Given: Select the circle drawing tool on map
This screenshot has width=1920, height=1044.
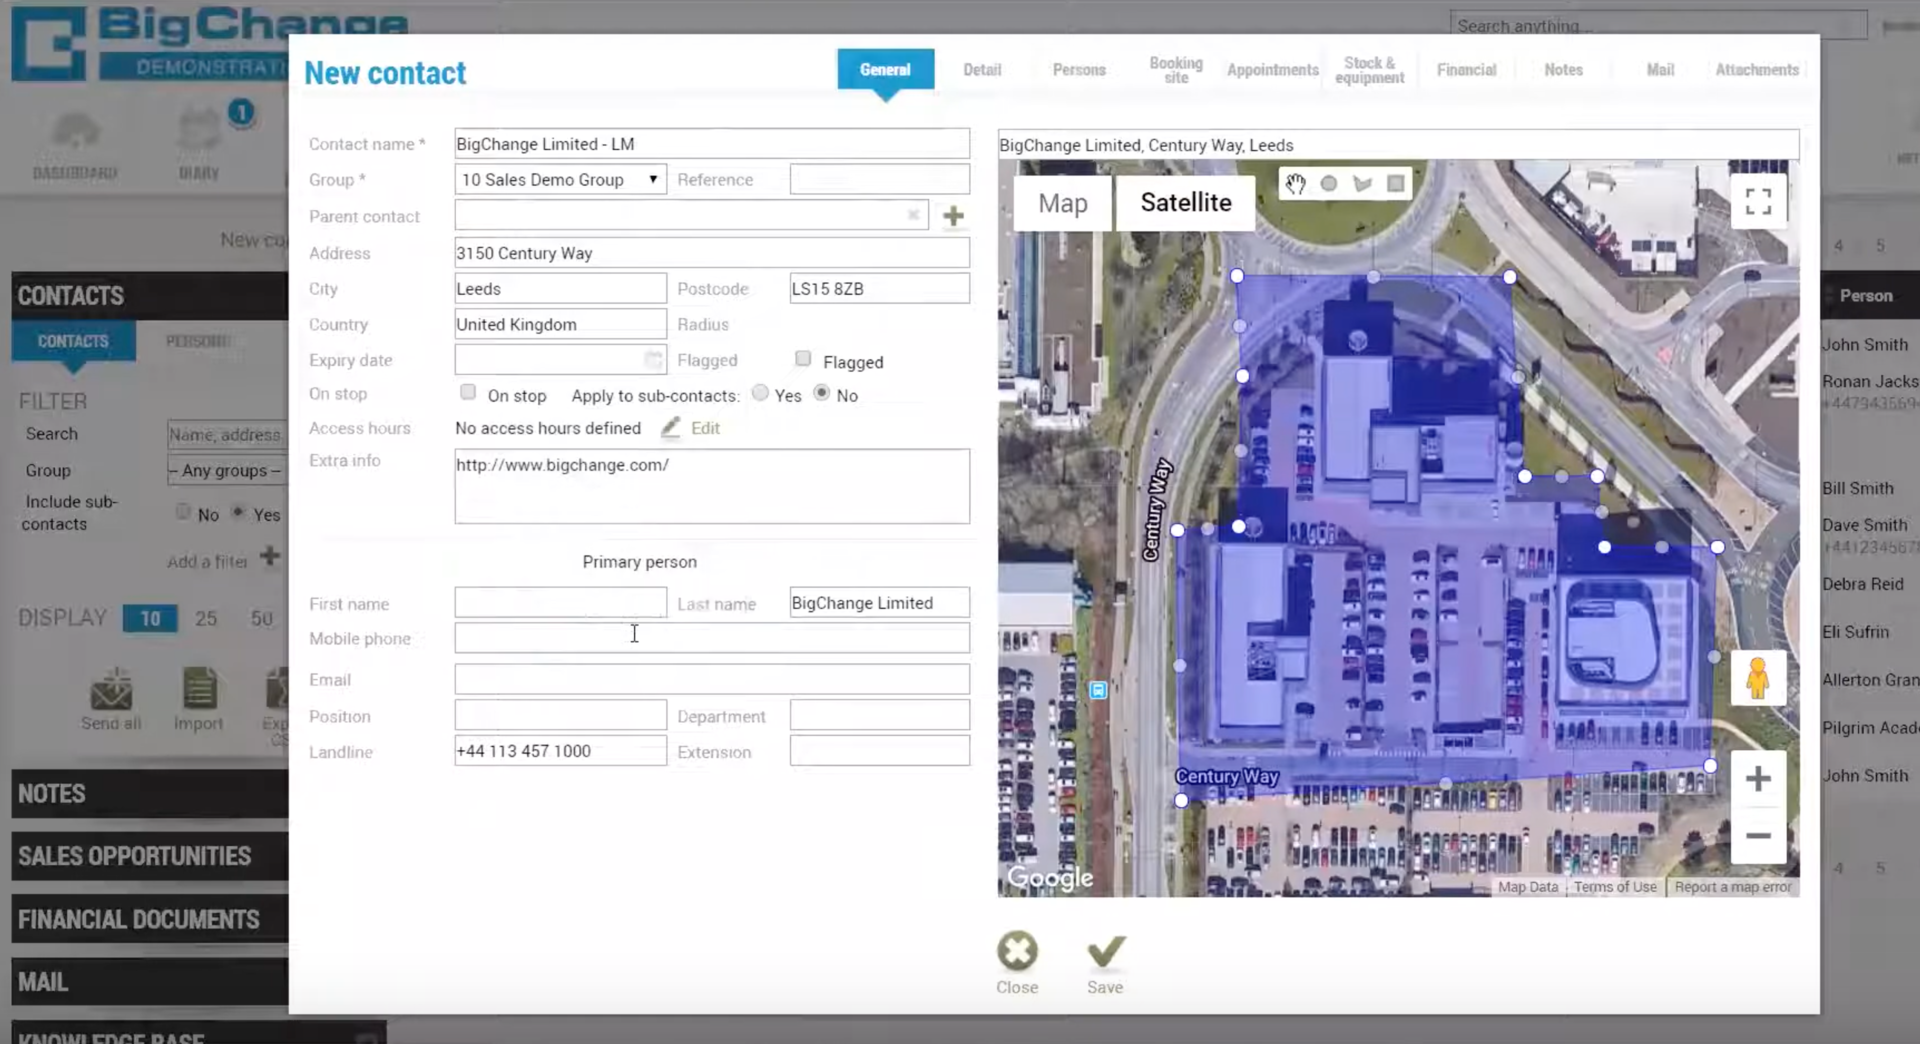Looking at the screenshot, I should coord(1329,184).
